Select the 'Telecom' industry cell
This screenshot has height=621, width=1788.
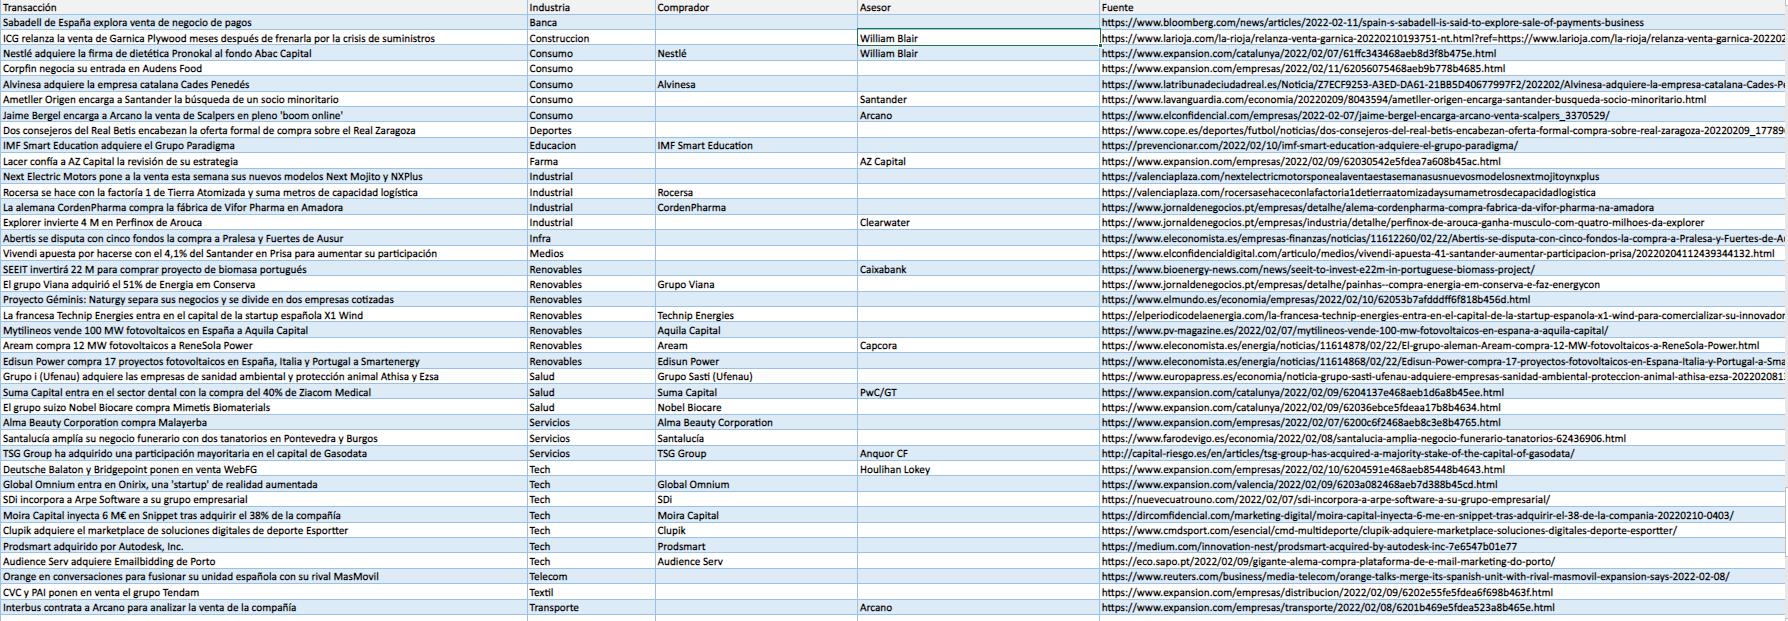tap(591, 577)
